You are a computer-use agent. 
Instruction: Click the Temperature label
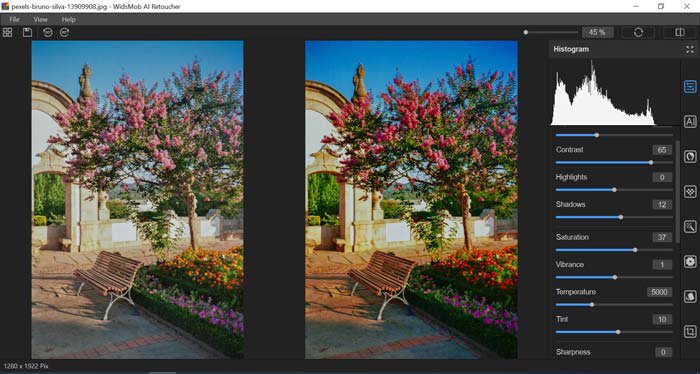click(x=575, y=291)
